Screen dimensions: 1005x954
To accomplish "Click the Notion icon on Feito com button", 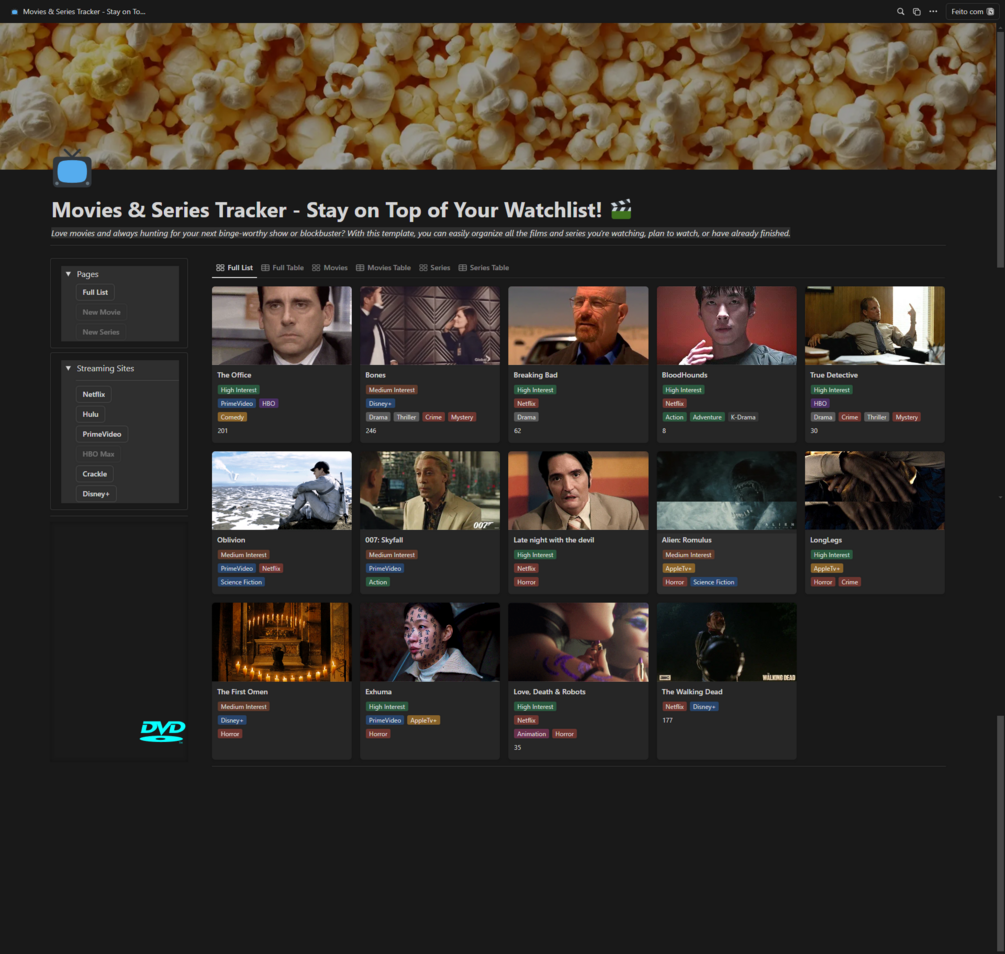I will (990, 12).
